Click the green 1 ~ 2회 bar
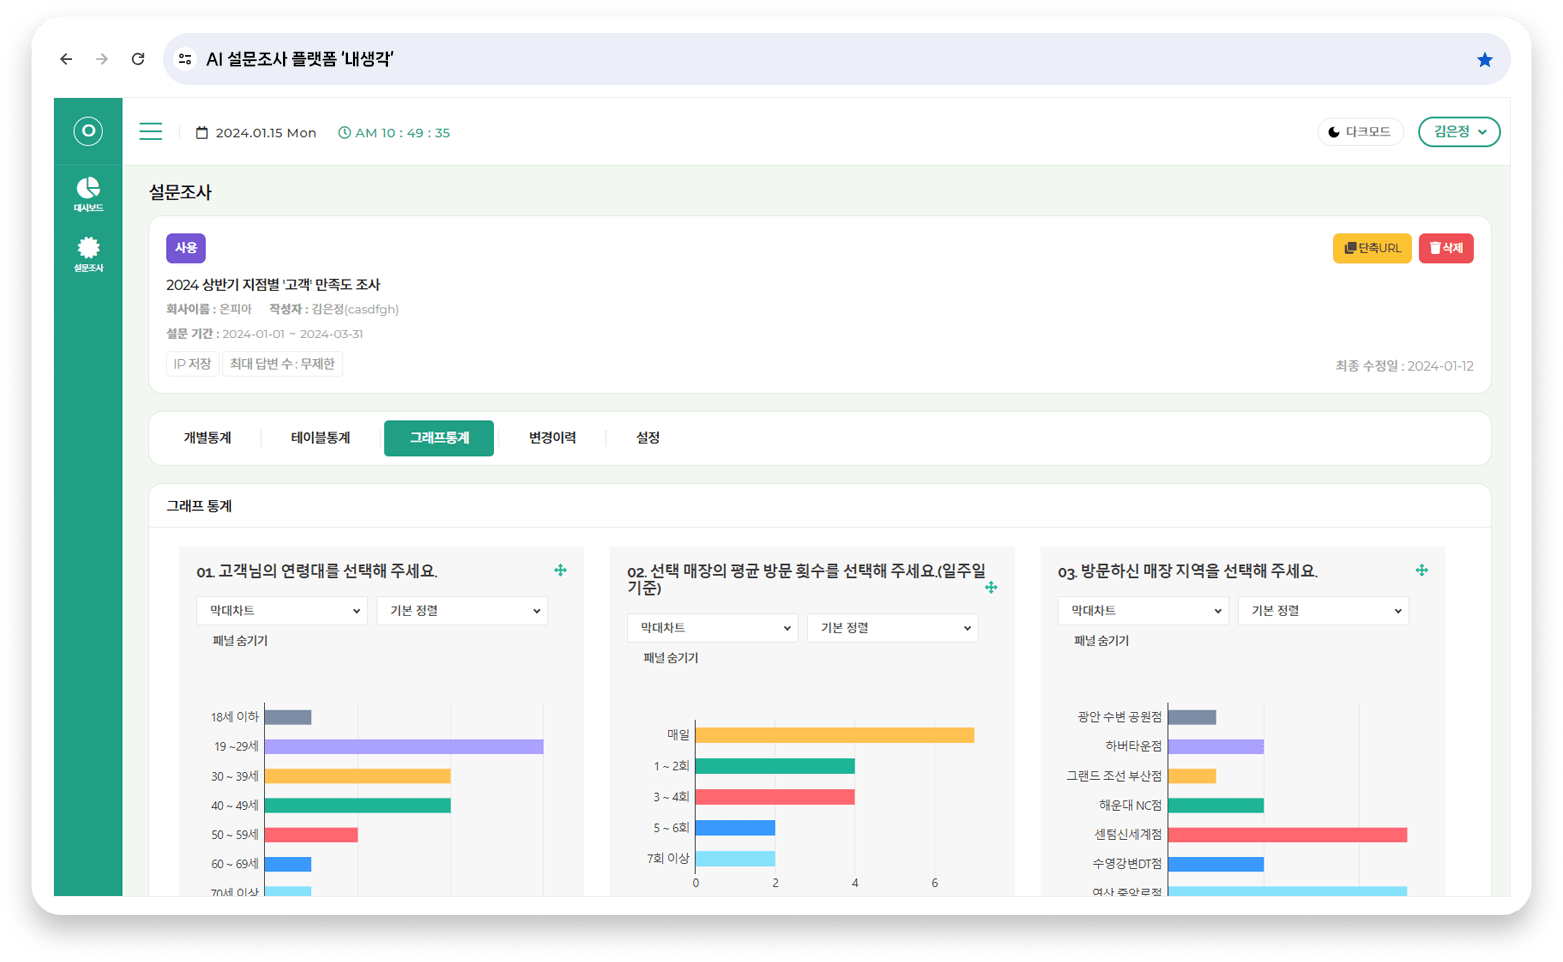 pos(775,766)
